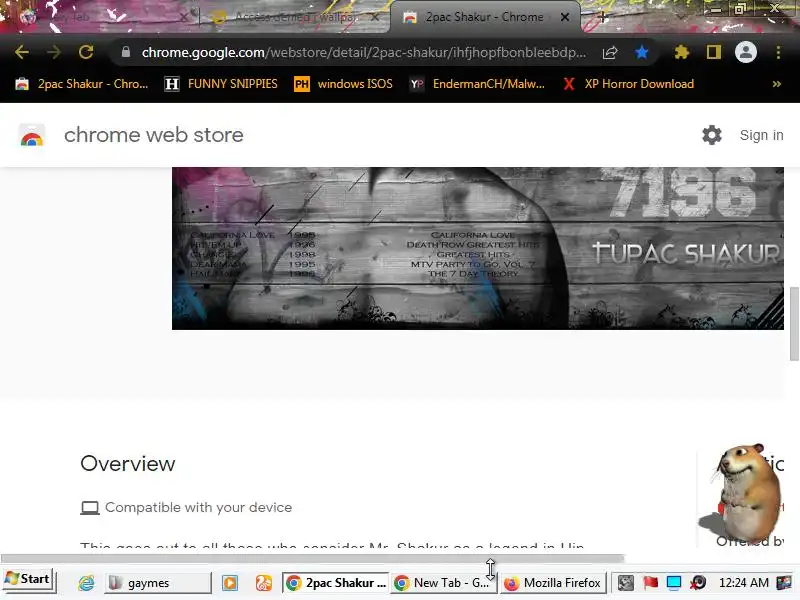
Task: Toggle the browser side panel
Action: (x=714, y=52)
